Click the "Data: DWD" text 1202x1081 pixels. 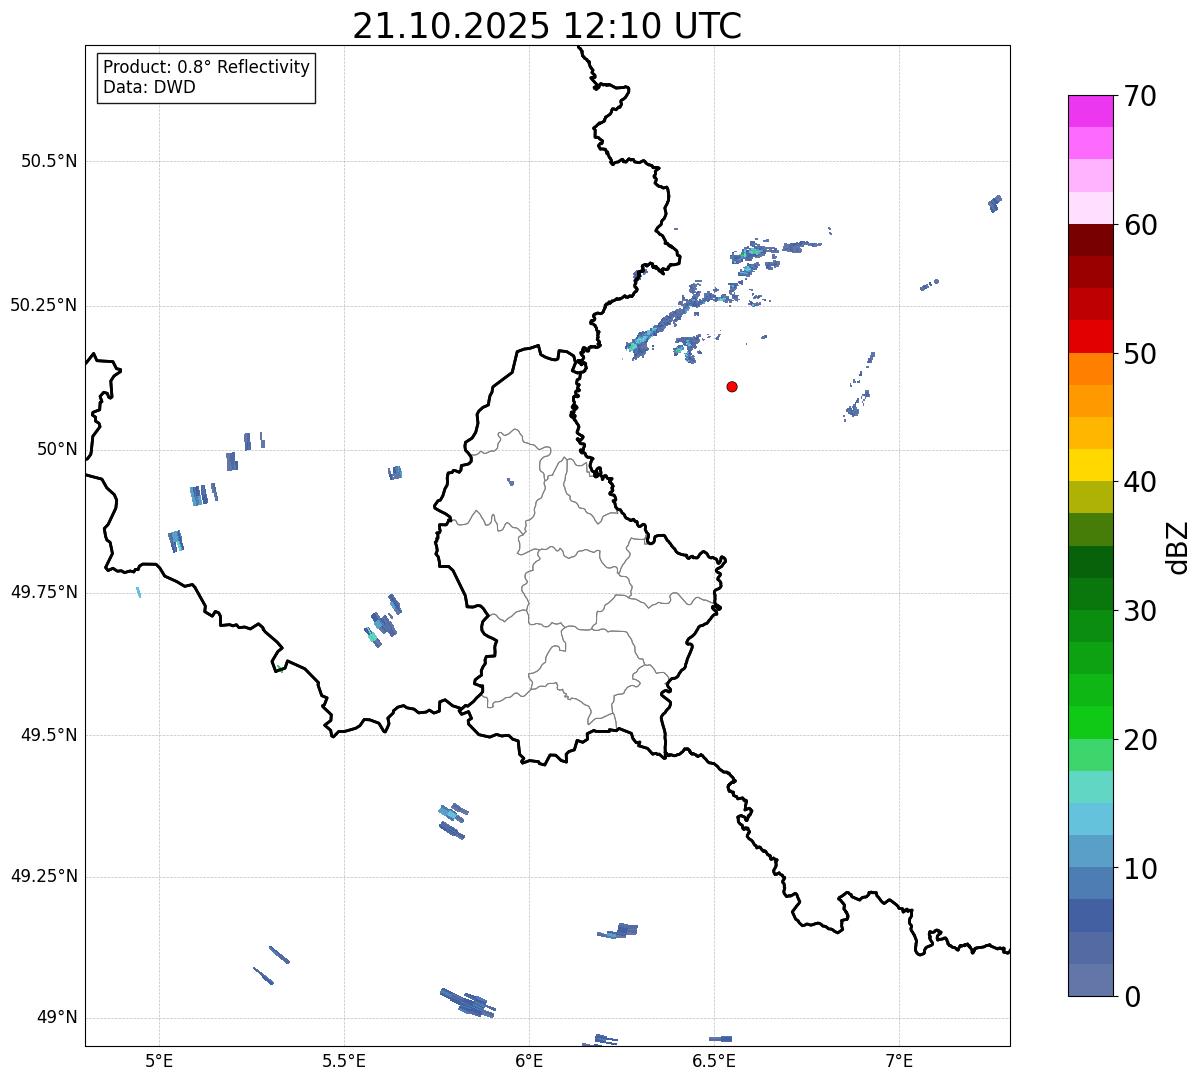pyautogui.click(x=149, y=87)
